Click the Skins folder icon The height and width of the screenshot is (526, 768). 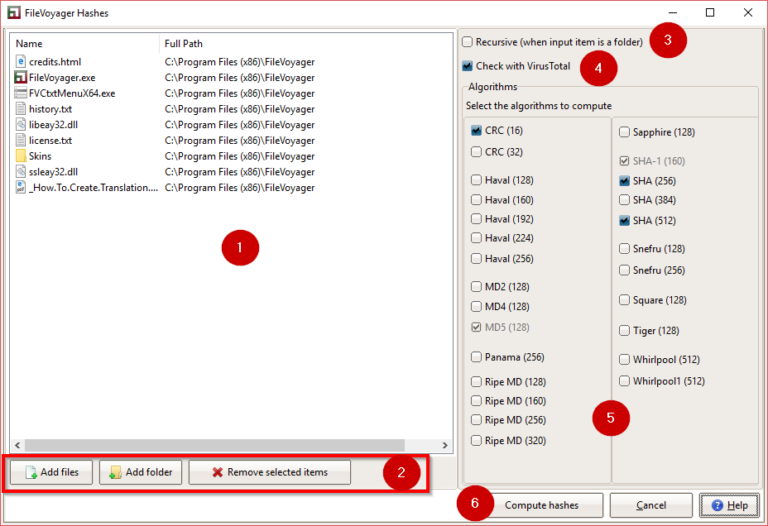pyautogui.click(x=21, y=156)
